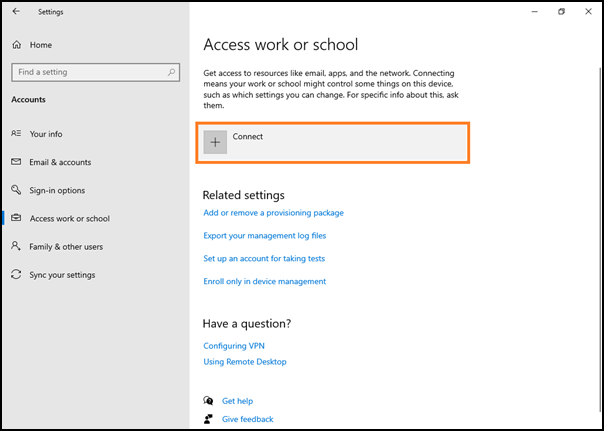
Task: Click the Family & other users icon
Action: click(16, 246)
